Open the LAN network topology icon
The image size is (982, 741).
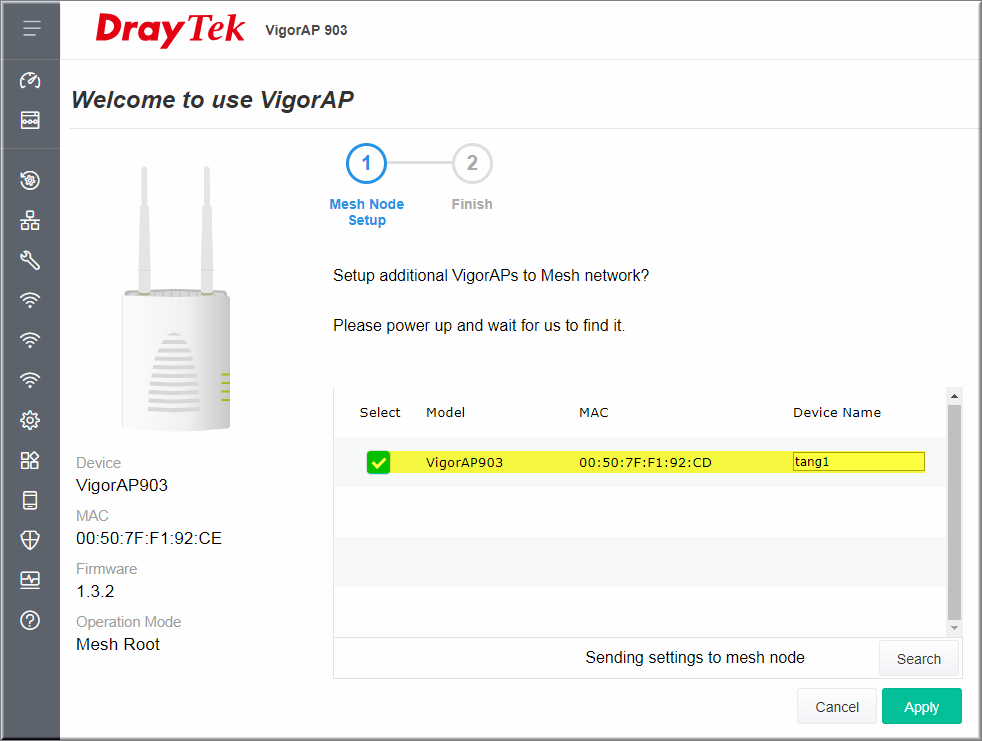(30, 220)
